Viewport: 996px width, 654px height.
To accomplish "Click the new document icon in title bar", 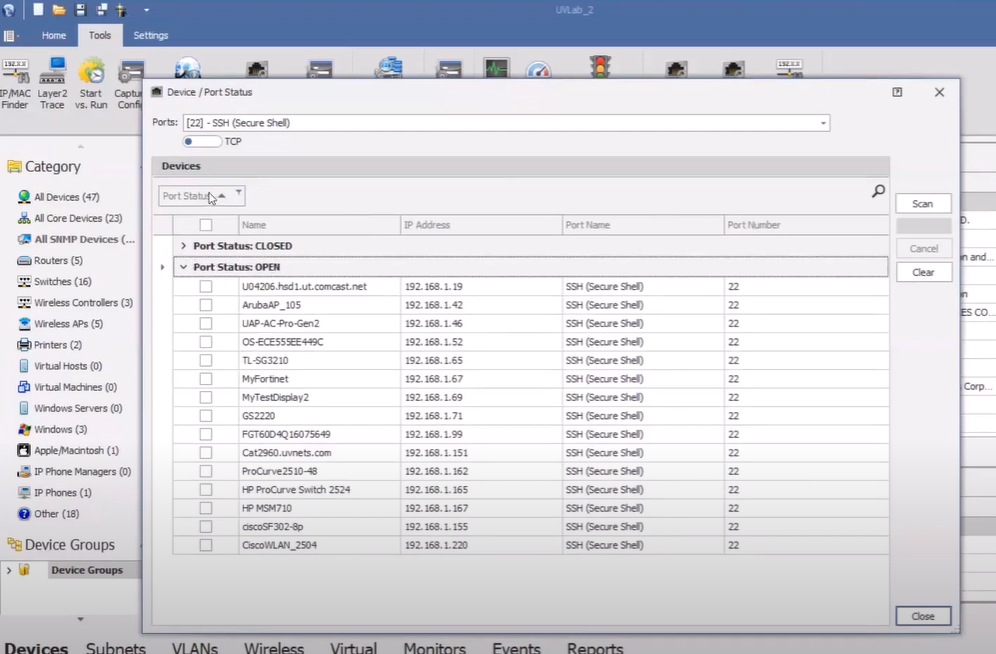I will [38, 9].
